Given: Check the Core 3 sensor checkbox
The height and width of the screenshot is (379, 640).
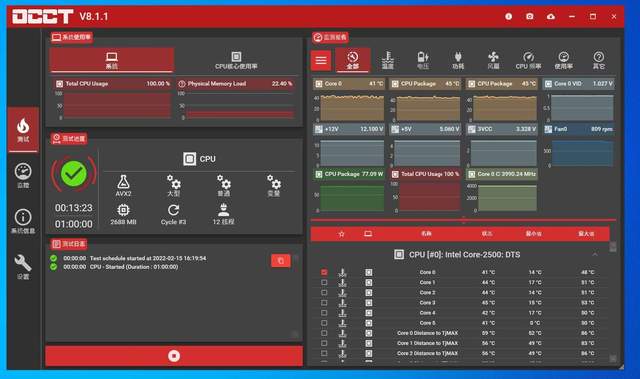Looking at the screenshot, I should (x=324, y=303).
